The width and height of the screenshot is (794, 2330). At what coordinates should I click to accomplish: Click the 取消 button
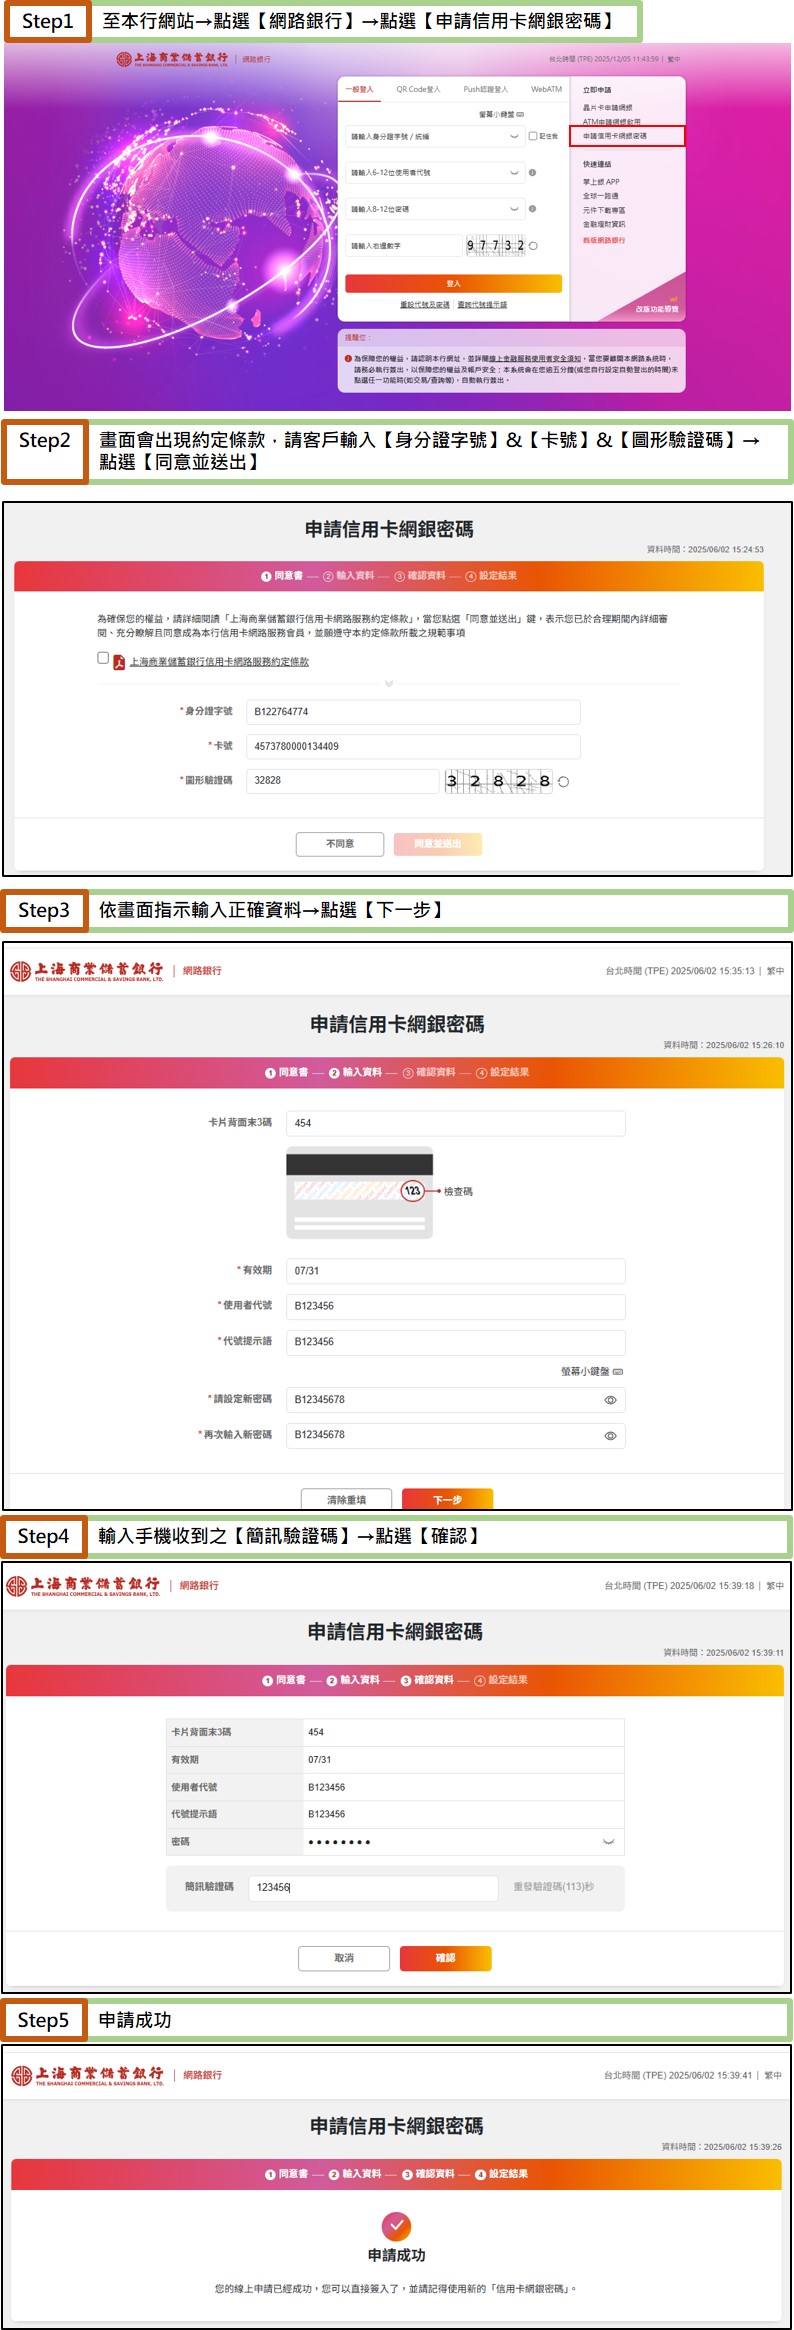344,1958
